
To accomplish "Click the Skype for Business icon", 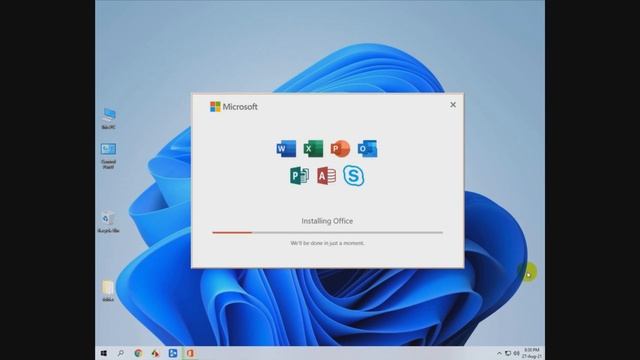I will 353,176.
